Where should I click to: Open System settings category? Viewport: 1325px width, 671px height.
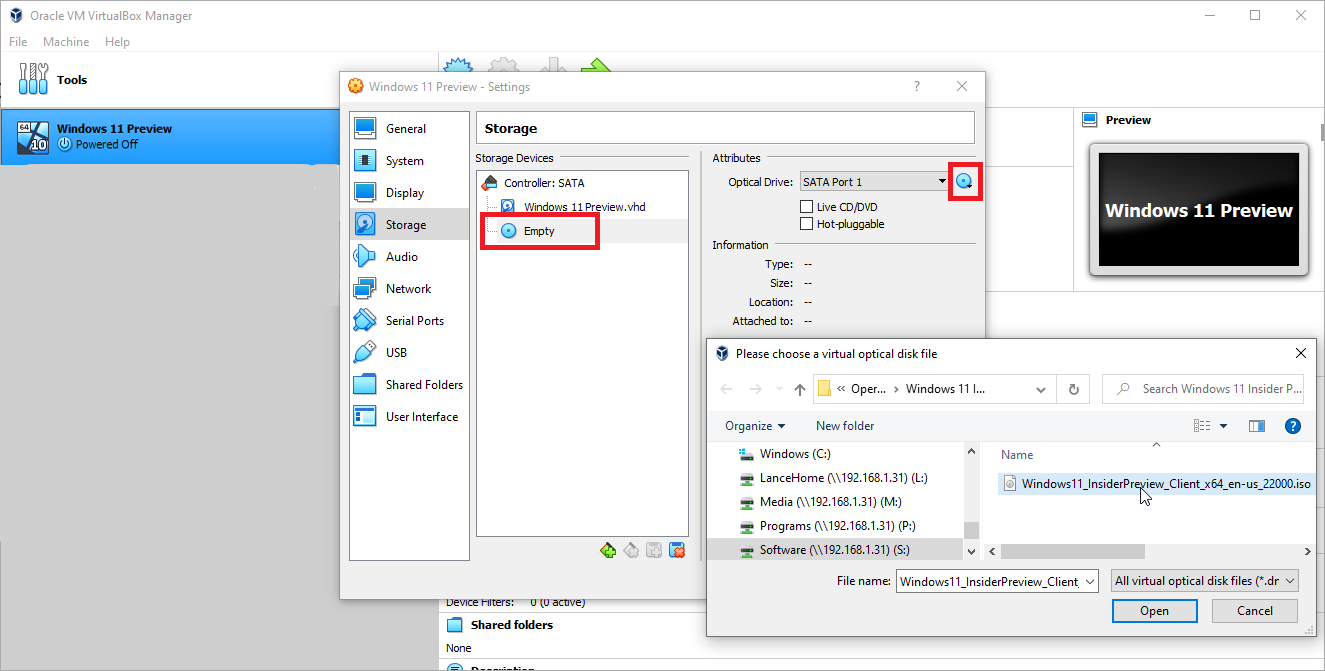coord(409,161)
